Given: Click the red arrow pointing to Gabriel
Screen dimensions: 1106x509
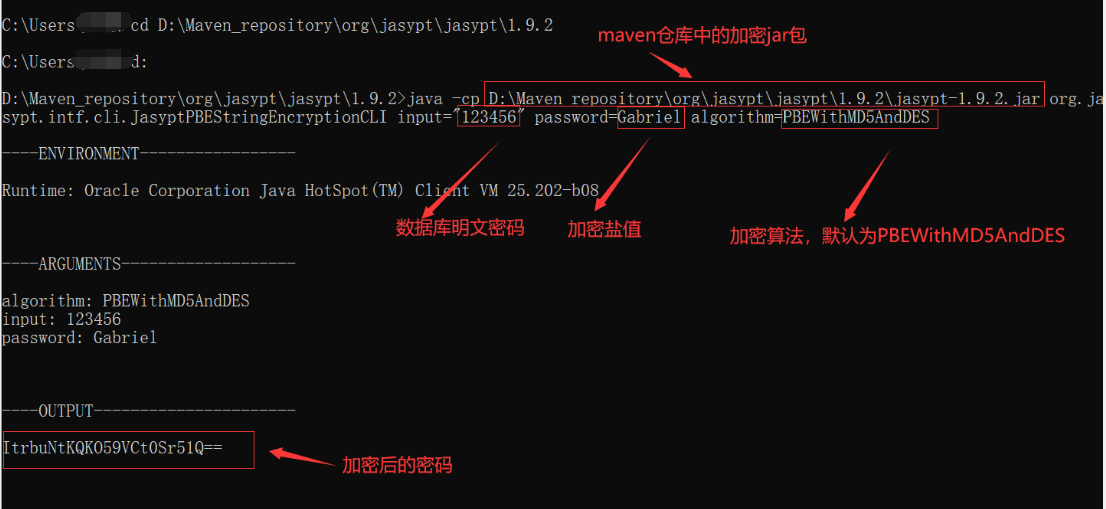Looking at the screenshot, I should click(x=621, y=173).
